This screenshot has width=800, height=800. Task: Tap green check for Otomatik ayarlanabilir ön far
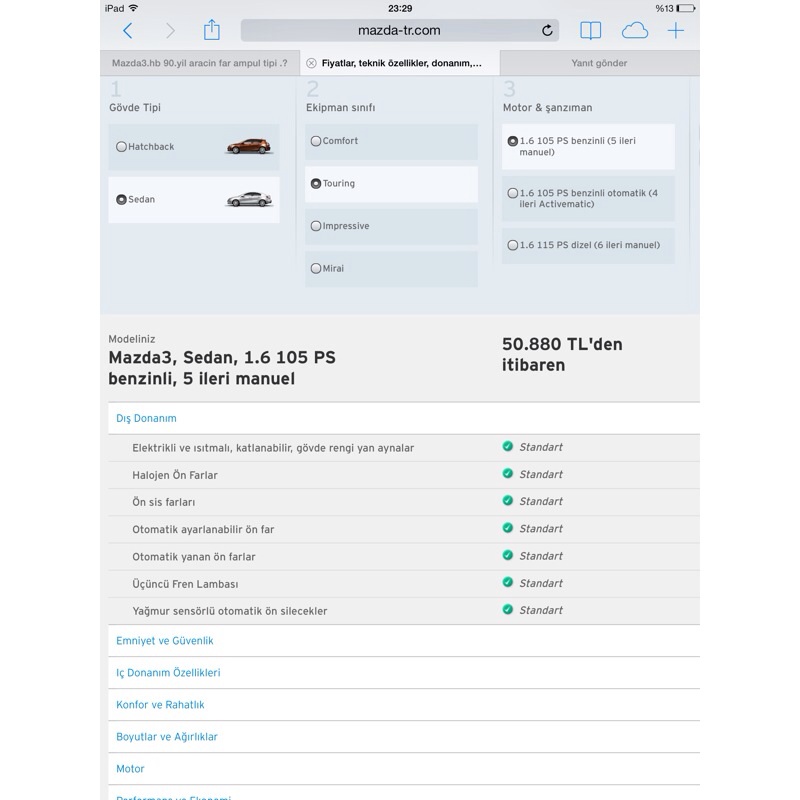[507, 528]
